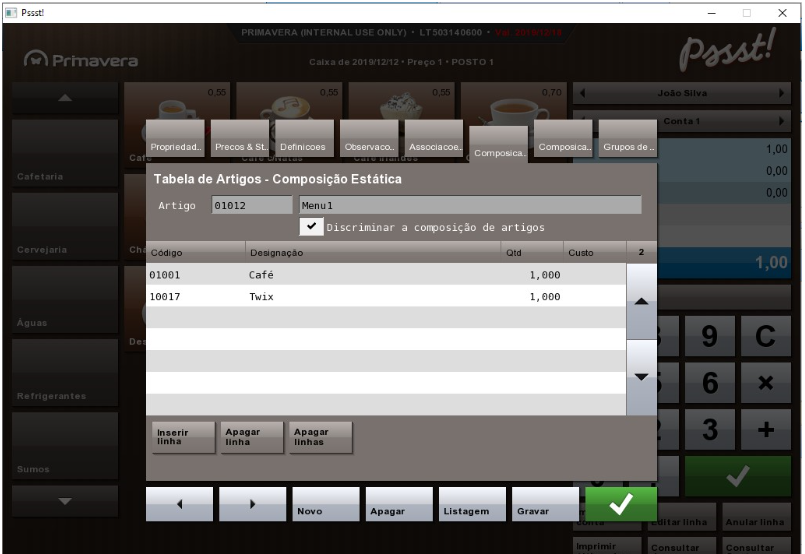Toggle Discriminar a composição de artigos checkbox
Image resolution: width=805 pixels, height=554 pixels.
(314, 227)
